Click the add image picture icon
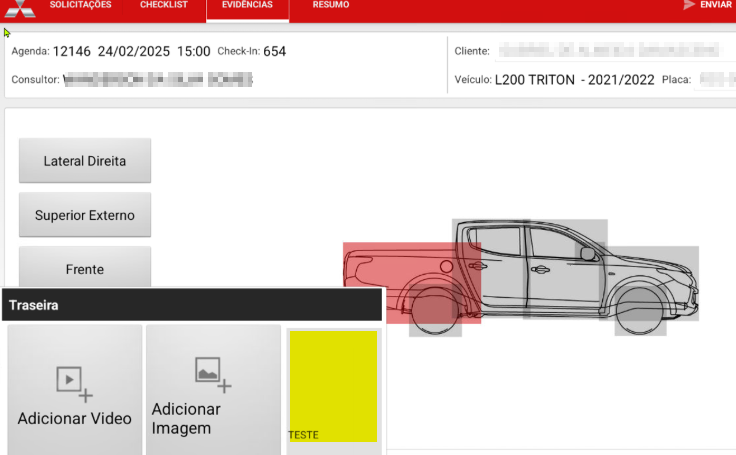Image resolution: width=736 pixels, height=455 pixels. point(213,375)
